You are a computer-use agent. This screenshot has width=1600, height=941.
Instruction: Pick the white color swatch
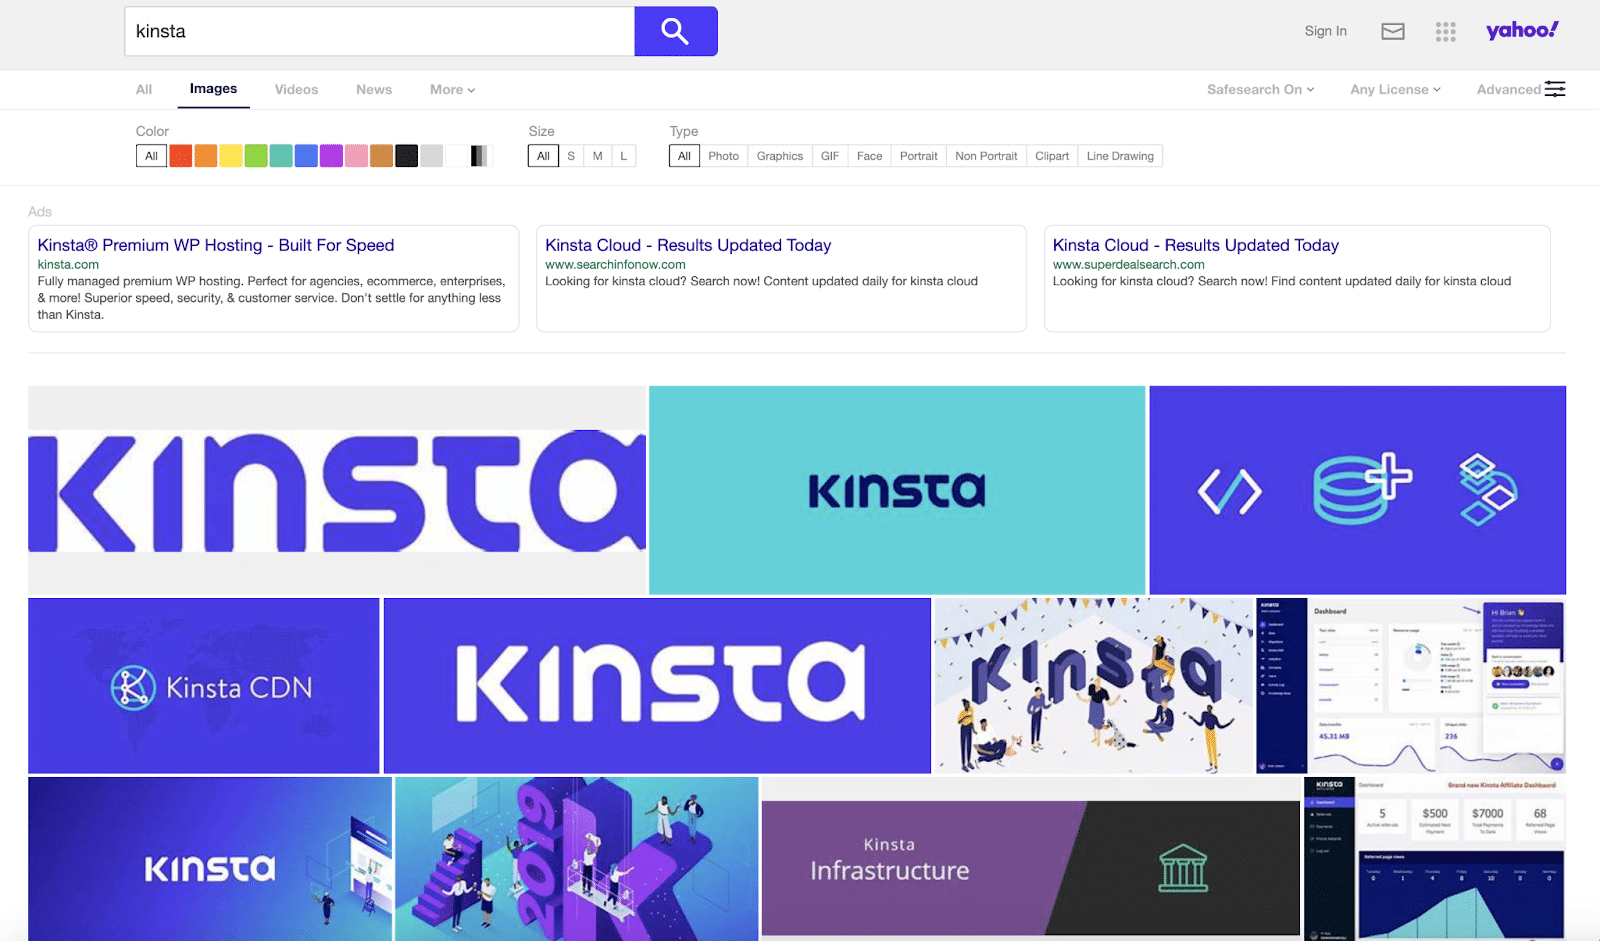456,156
